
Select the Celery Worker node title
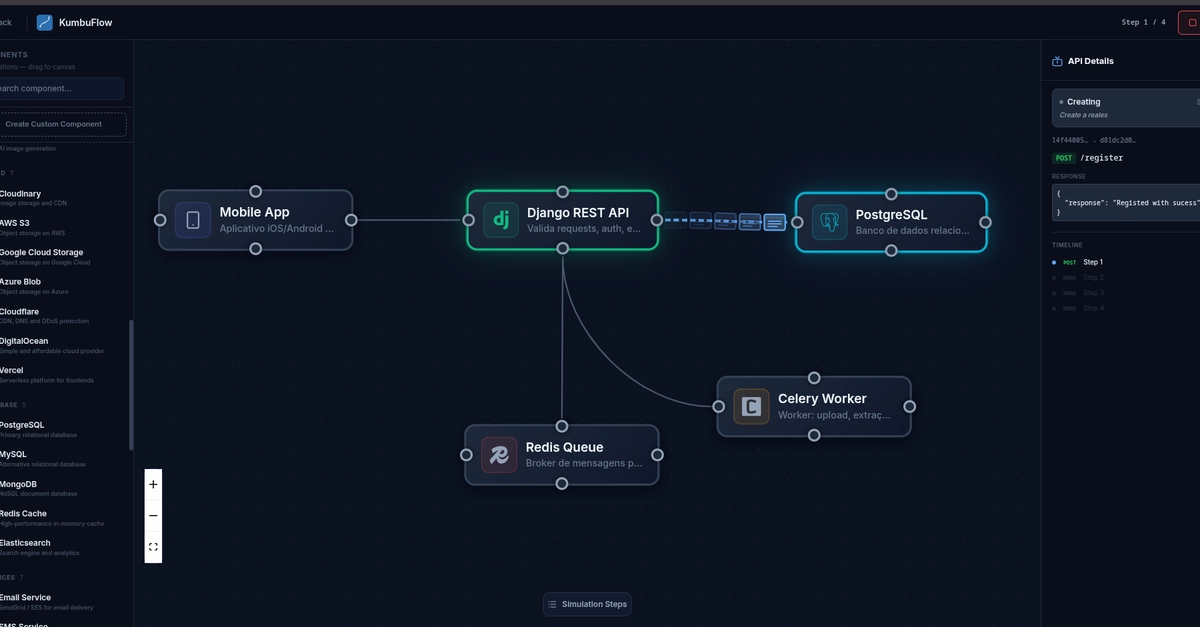tap(822, 398)
